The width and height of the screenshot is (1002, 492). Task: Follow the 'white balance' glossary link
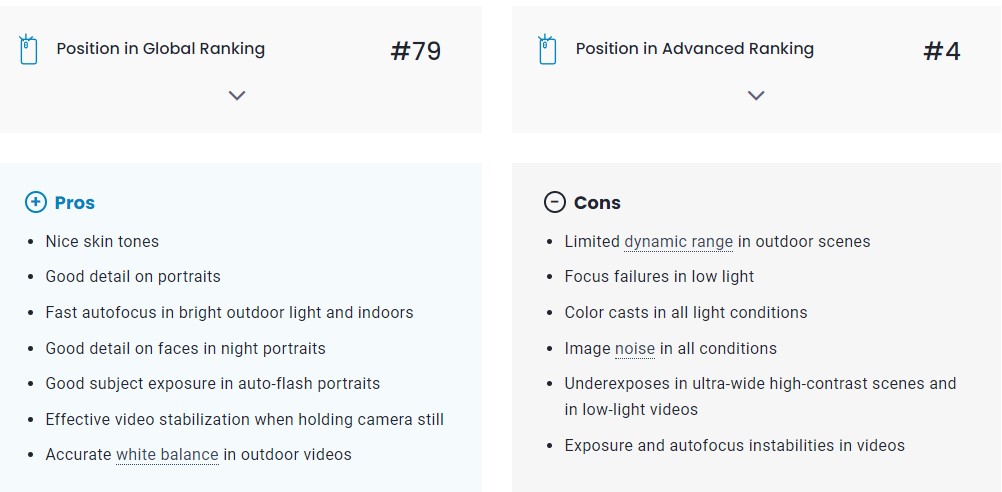click(167, 455)
